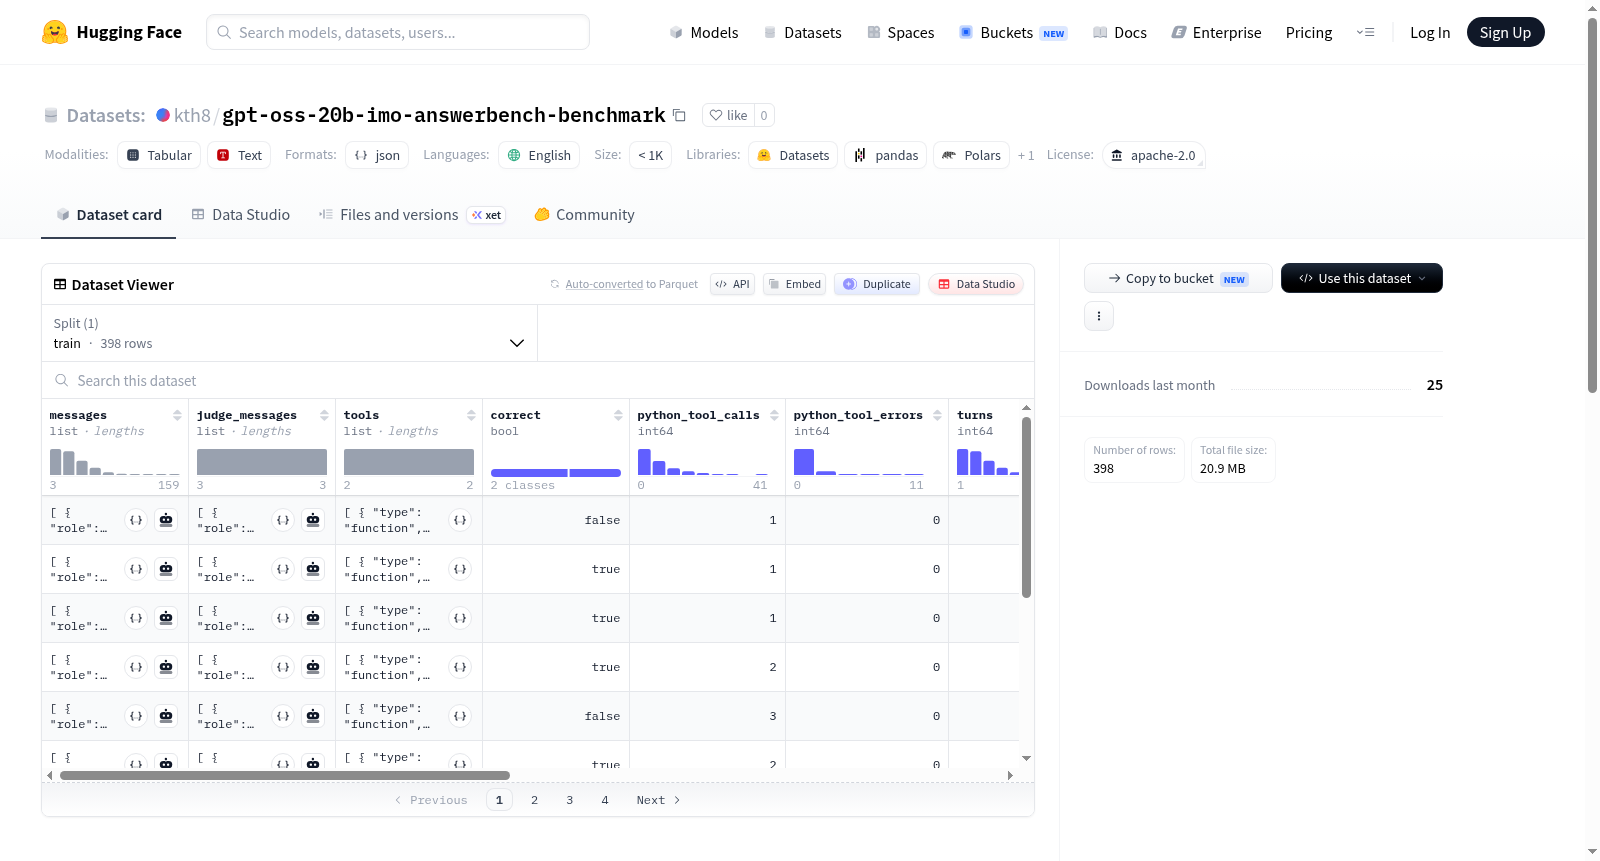Expand JSON of judge_messages cell in third row
The width and height of the screenshot is (1600, 861).
[283, 618]
